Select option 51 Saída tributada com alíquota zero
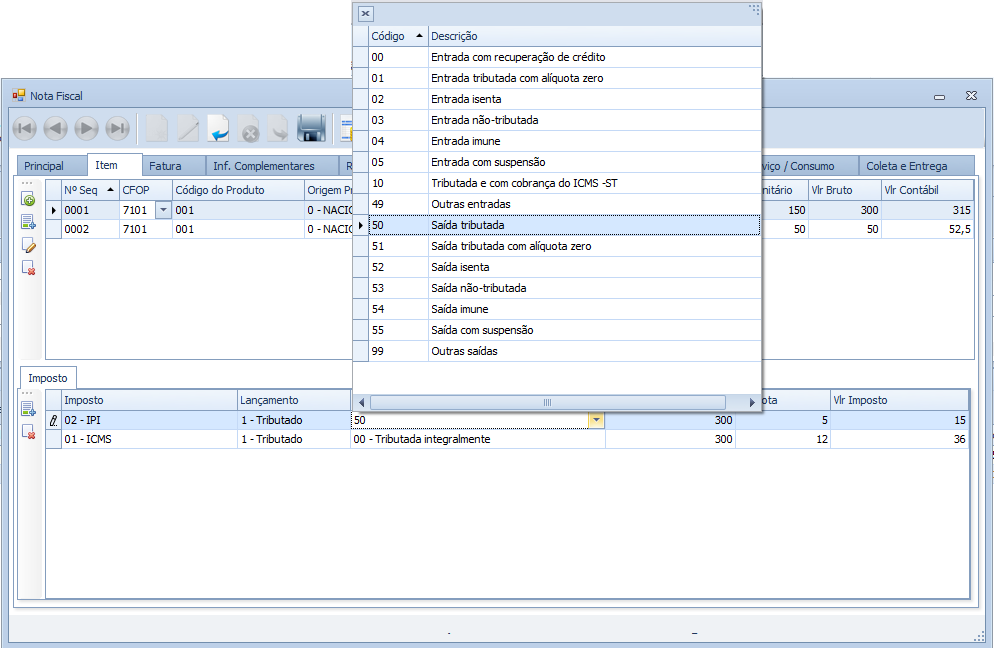The image size is (994, 648). [x=564, y=246]
